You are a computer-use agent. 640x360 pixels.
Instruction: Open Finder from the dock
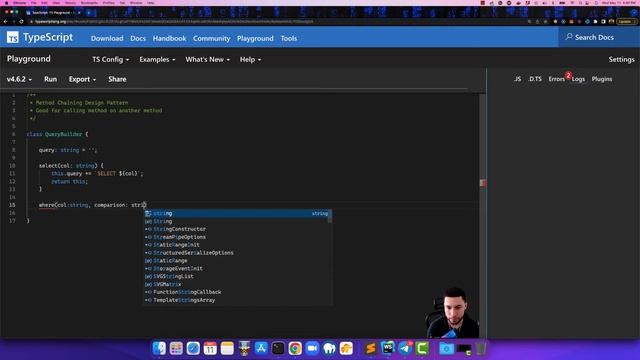pyautogui.click(x=159, y=348)
